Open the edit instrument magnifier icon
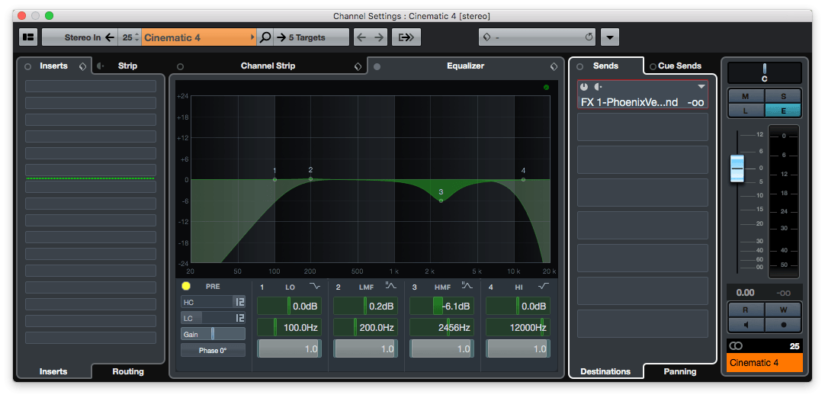The image size is (825, 398). [265, 37]
